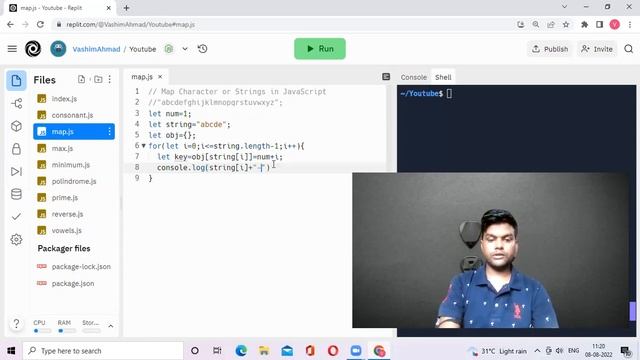This screenshot has width=640, height=360.
Task: Click the RAM usage bar
Action: click(x=67, y=331)
